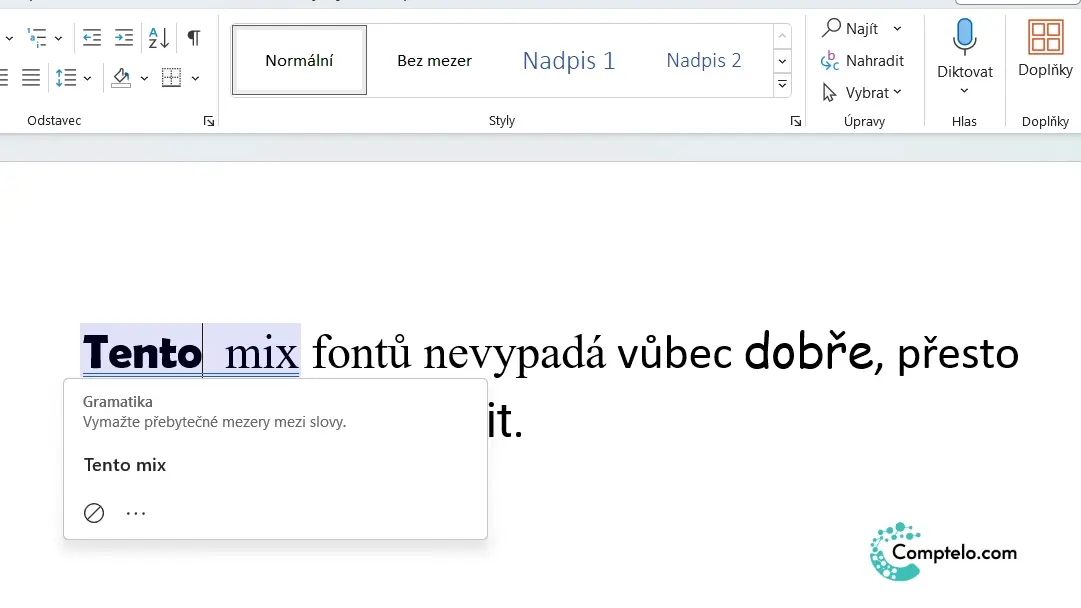Click the borders icon
1081x608 pixels.
click(171, 77)
